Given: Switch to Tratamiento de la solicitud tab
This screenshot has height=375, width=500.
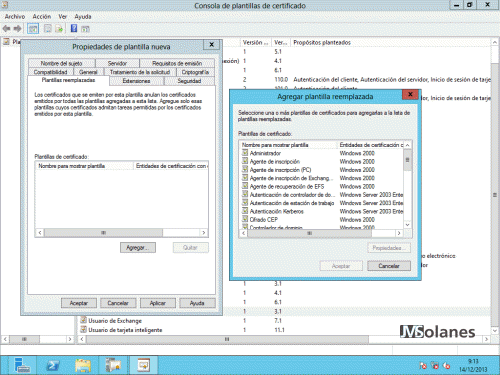Looking at the screenshot, I should click(x=140, y=72).
